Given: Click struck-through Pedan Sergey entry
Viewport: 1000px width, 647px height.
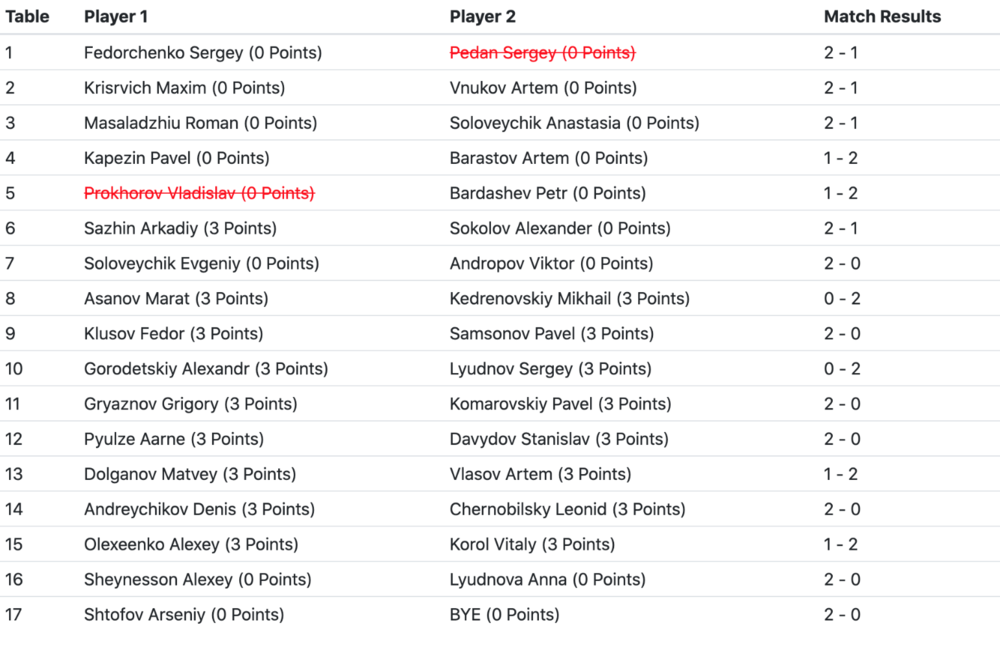Looking at the screenshot, I should [x=542, y=53].
